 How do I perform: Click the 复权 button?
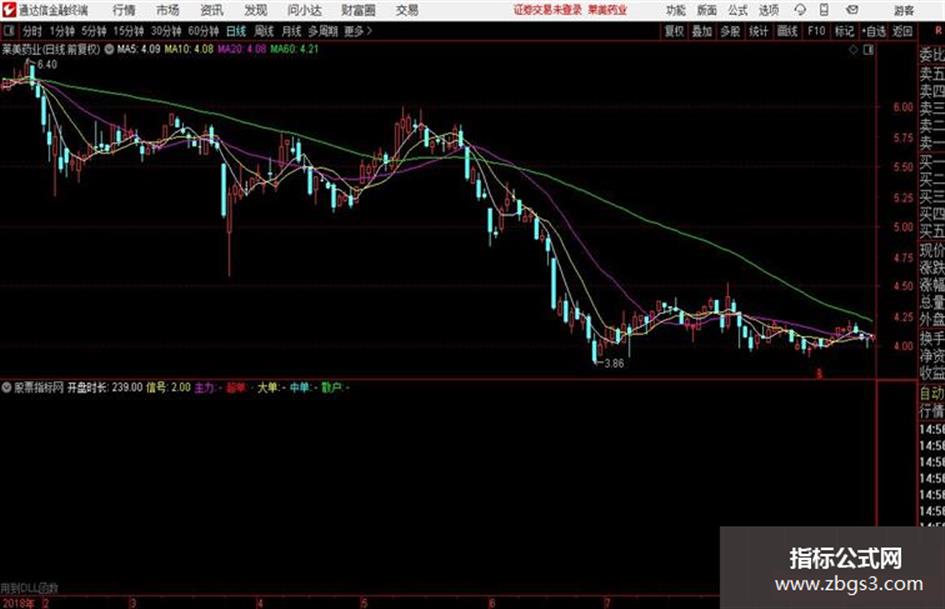click(x=674, y=31)
